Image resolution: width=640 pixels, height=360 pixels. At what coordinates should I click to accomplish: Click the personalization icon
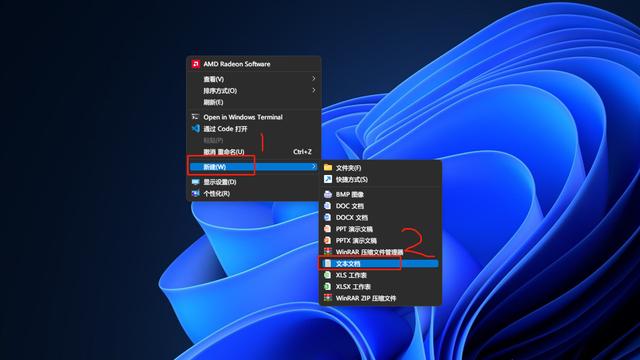(x=196, y=193)
